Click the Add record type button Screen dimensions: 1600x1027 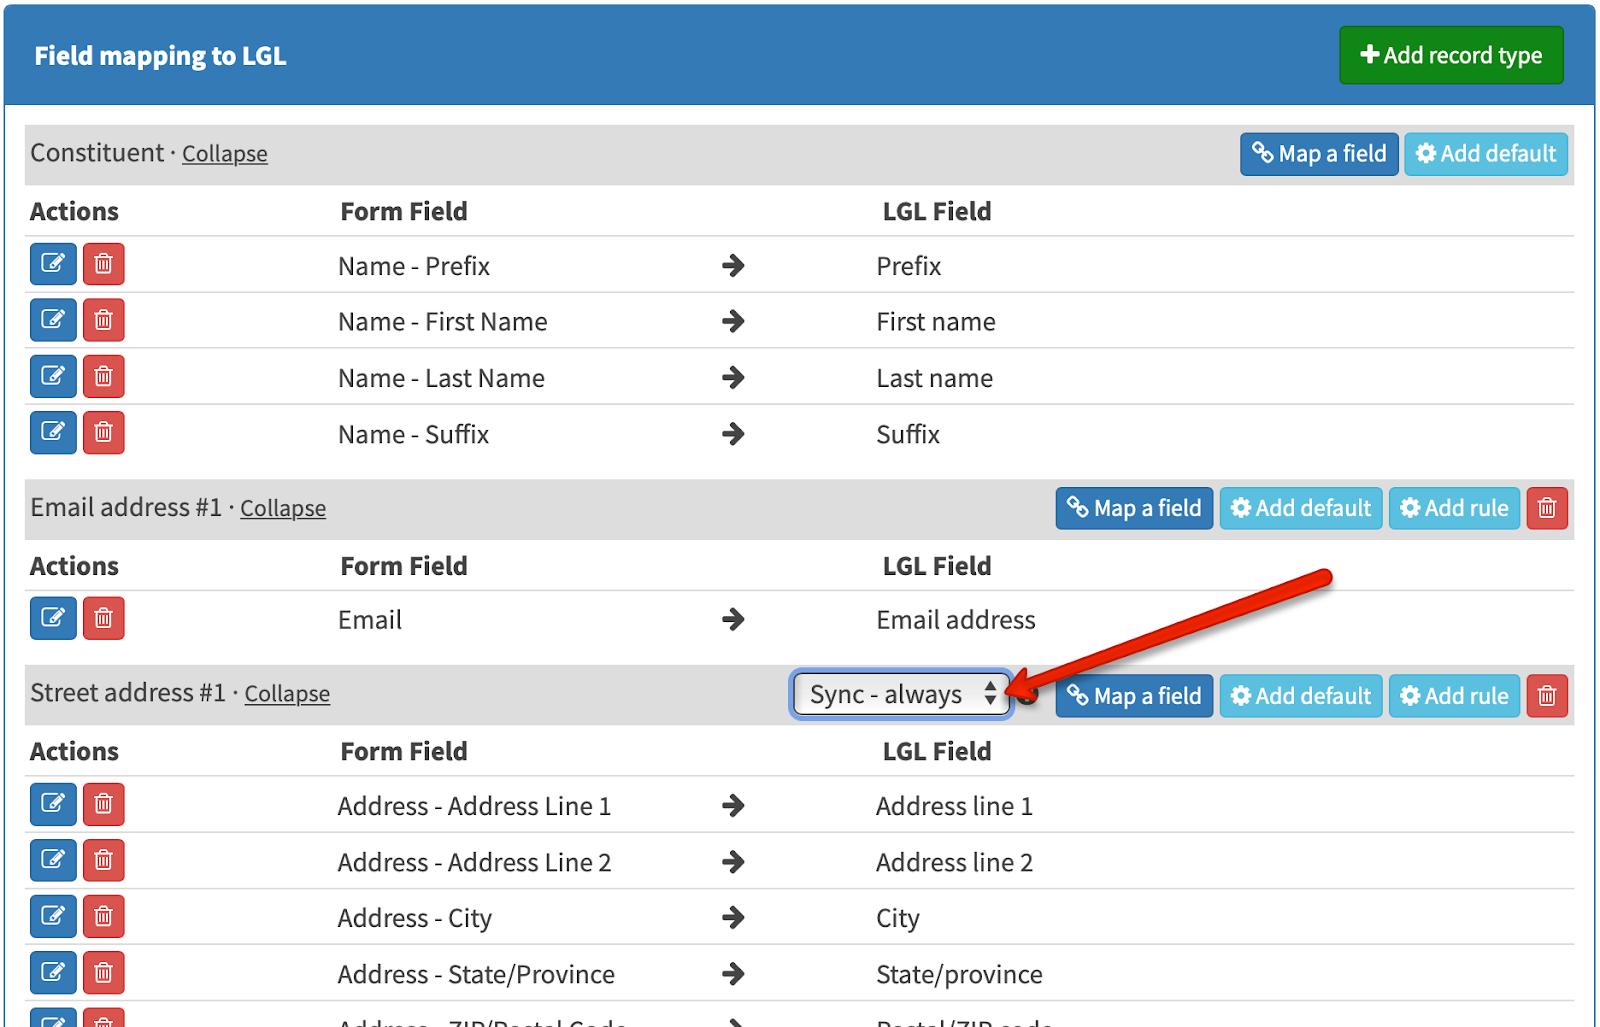(x=1451, y=55)
